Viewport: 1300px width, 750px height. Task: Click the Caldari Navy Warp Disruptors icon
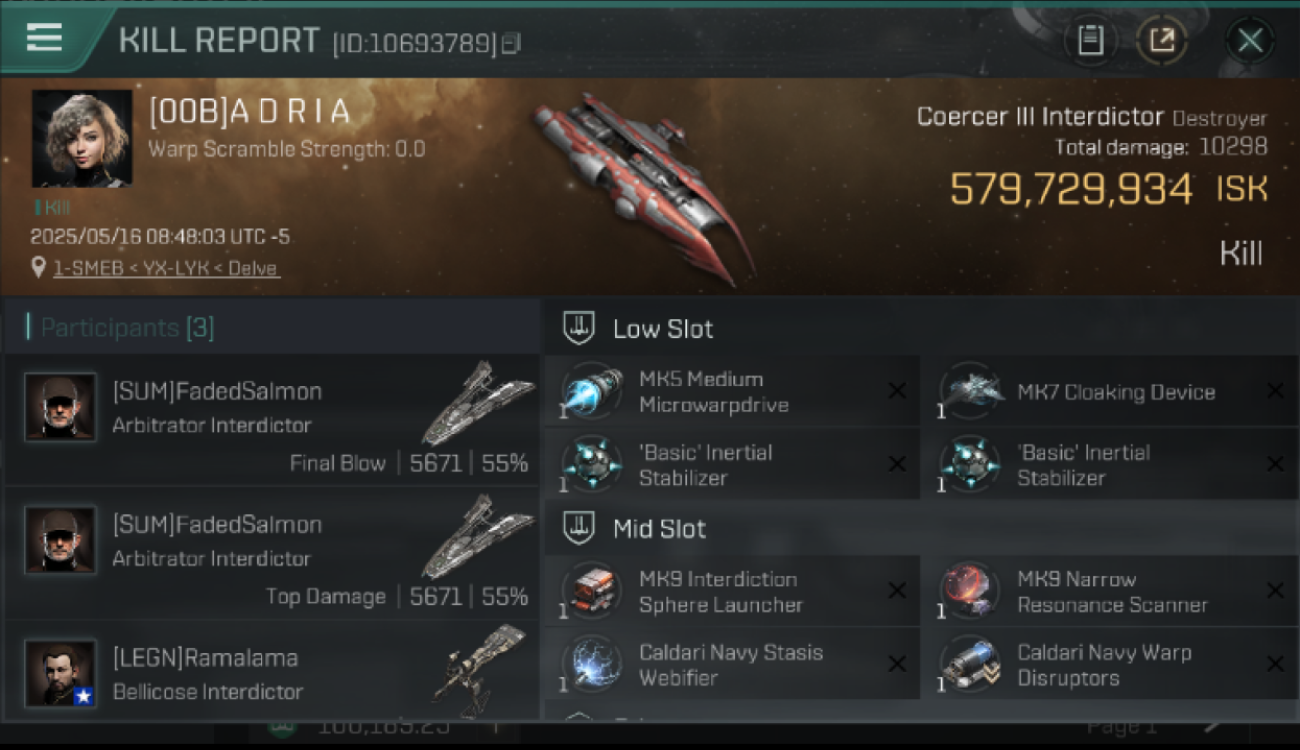click(970, 664)
